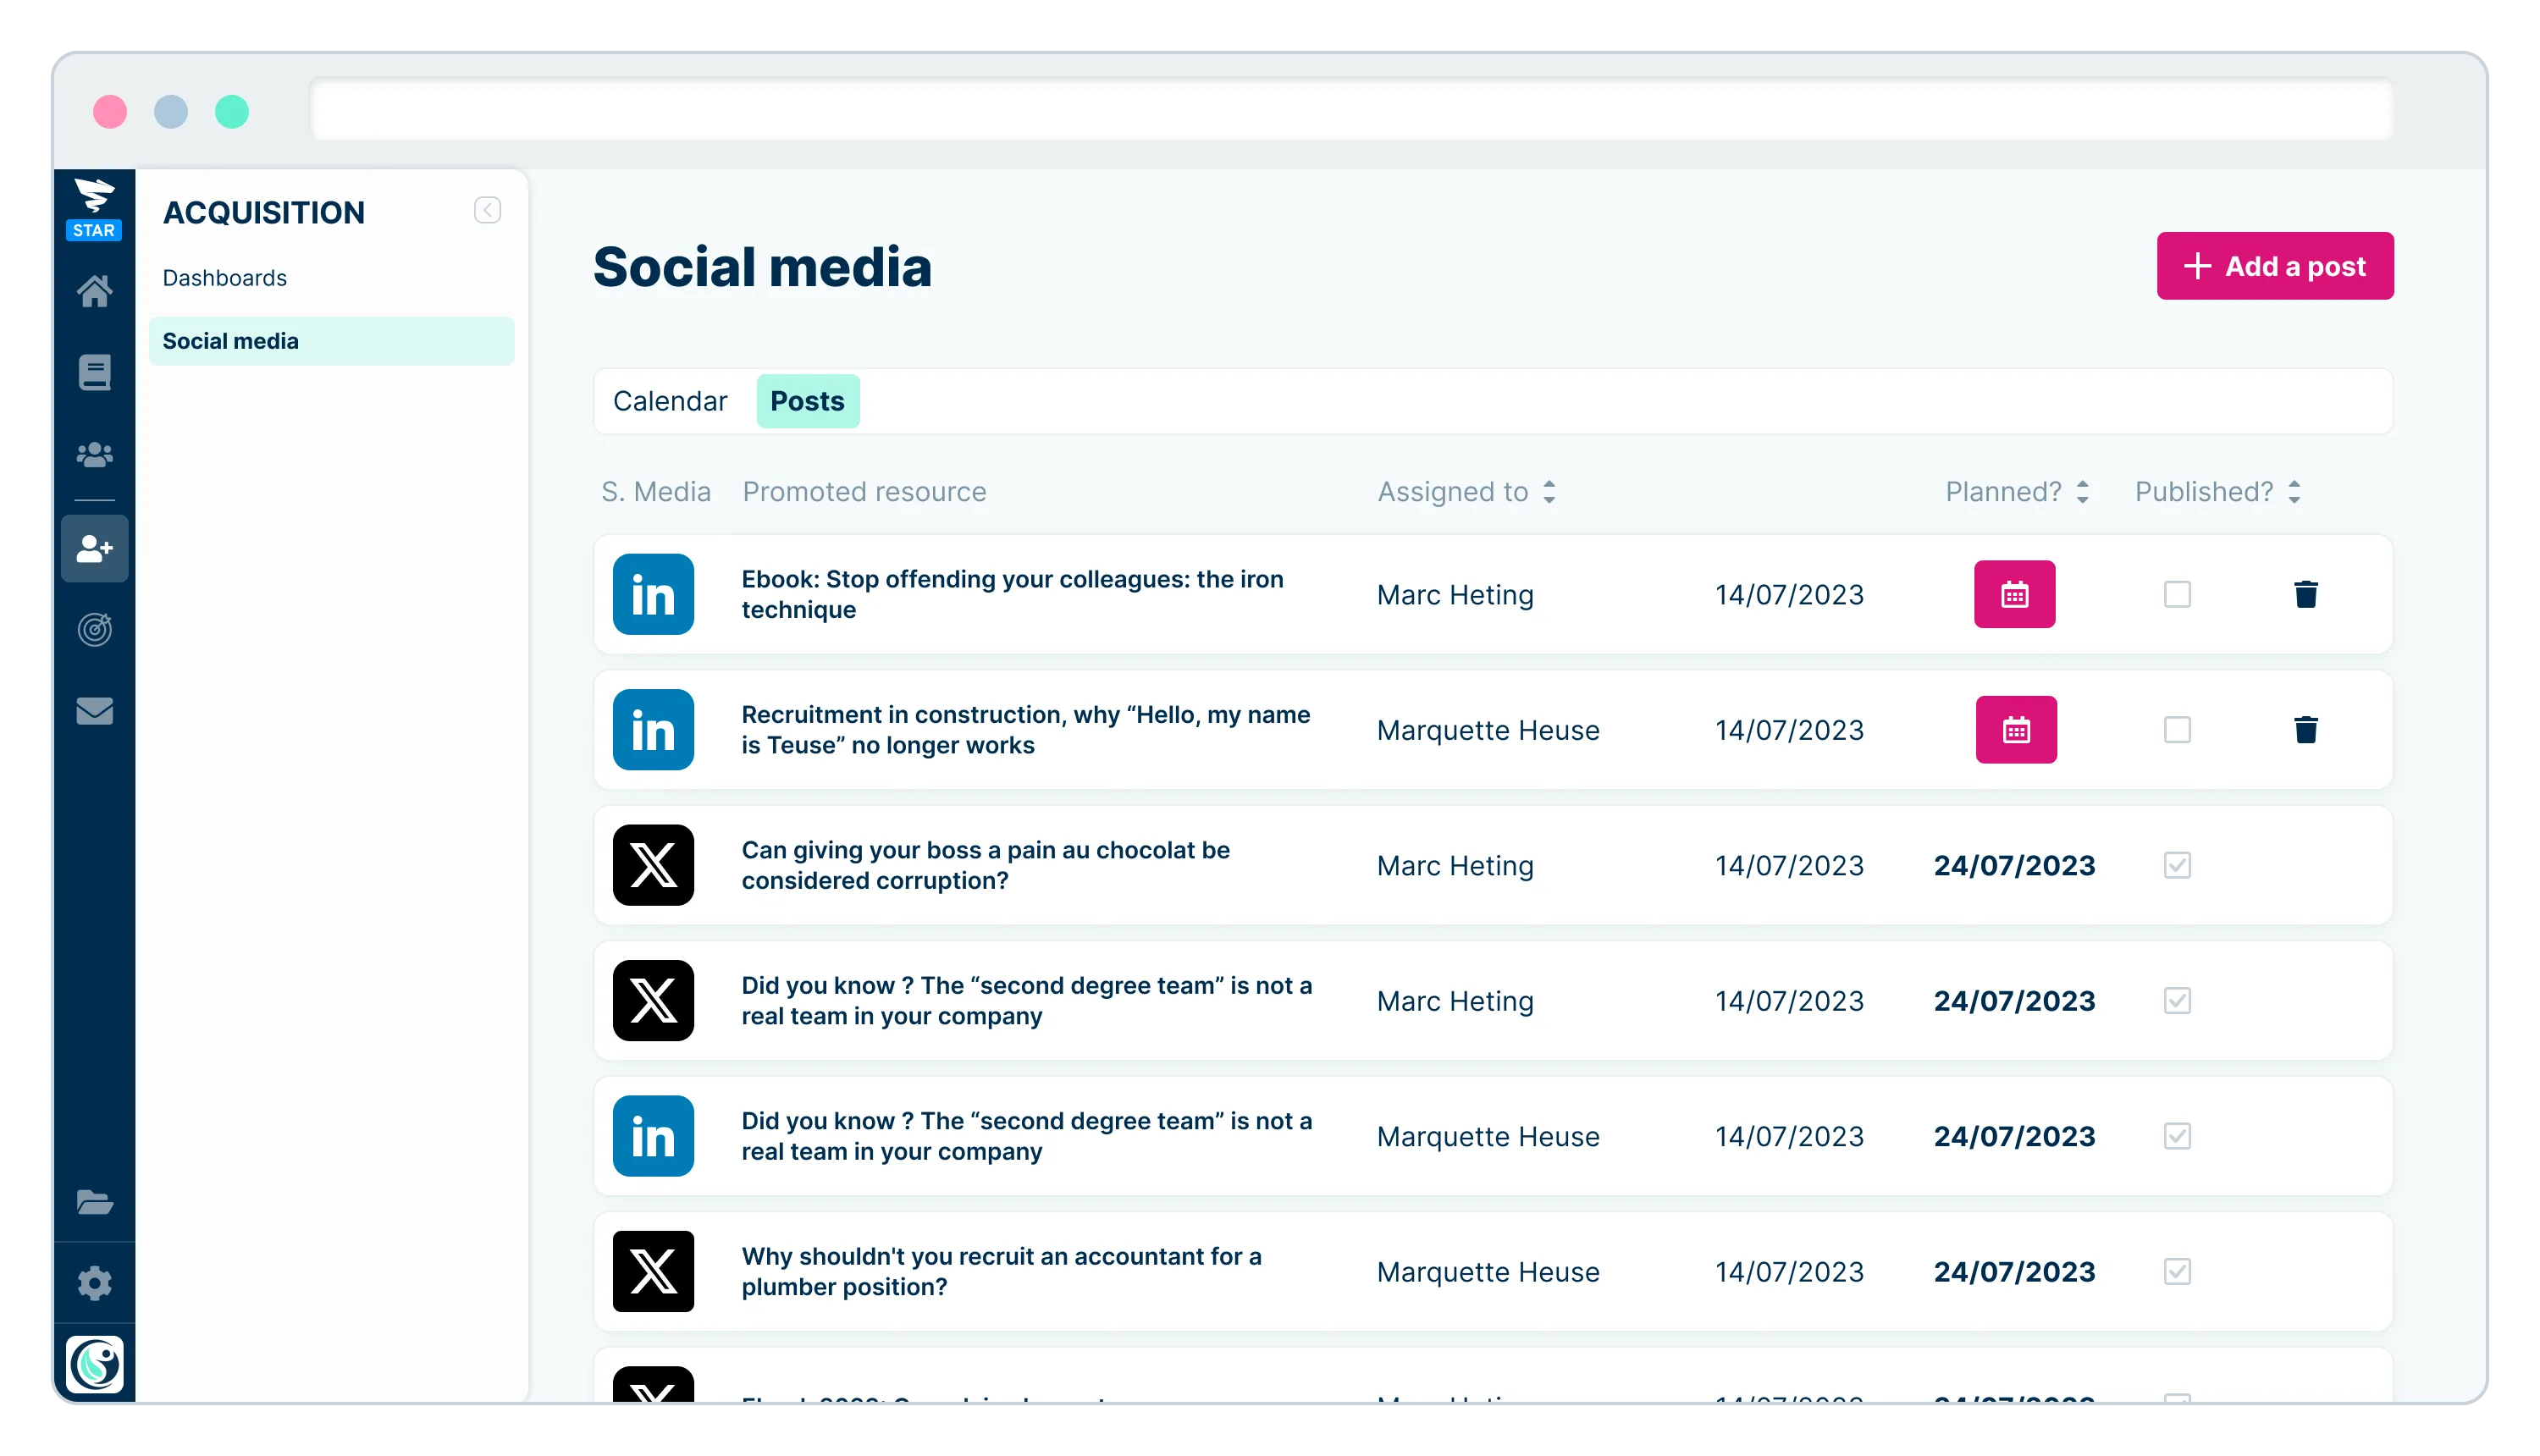The height and width of the screenshot is (1456, 2540).
Task: Click the user avatar at sidebar bottom
Action: tap(94, 1364)
